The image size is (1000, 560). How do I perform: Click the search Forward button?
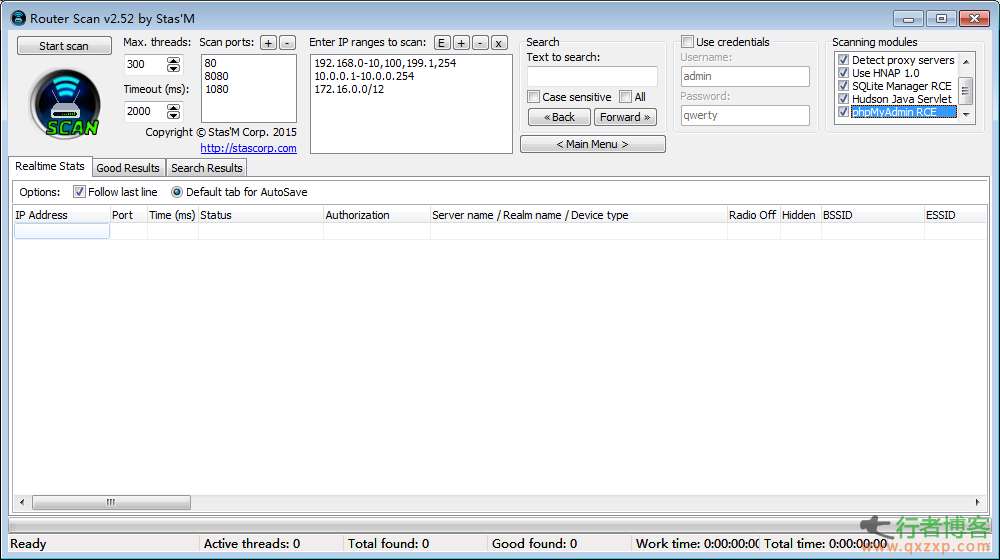pos(625,117)
